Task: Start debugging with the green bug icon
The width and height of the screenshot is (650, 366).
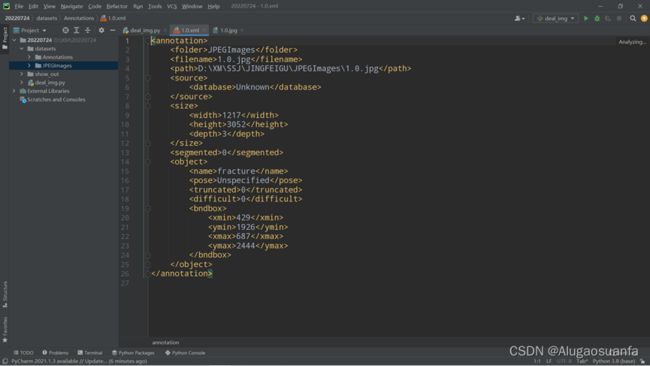Action: (597, 18)
